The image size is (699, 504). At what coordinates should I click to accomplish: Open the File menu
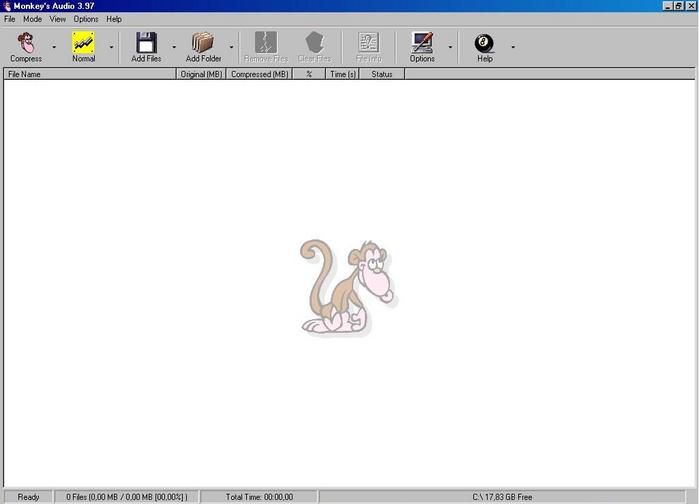click(9, 19)
